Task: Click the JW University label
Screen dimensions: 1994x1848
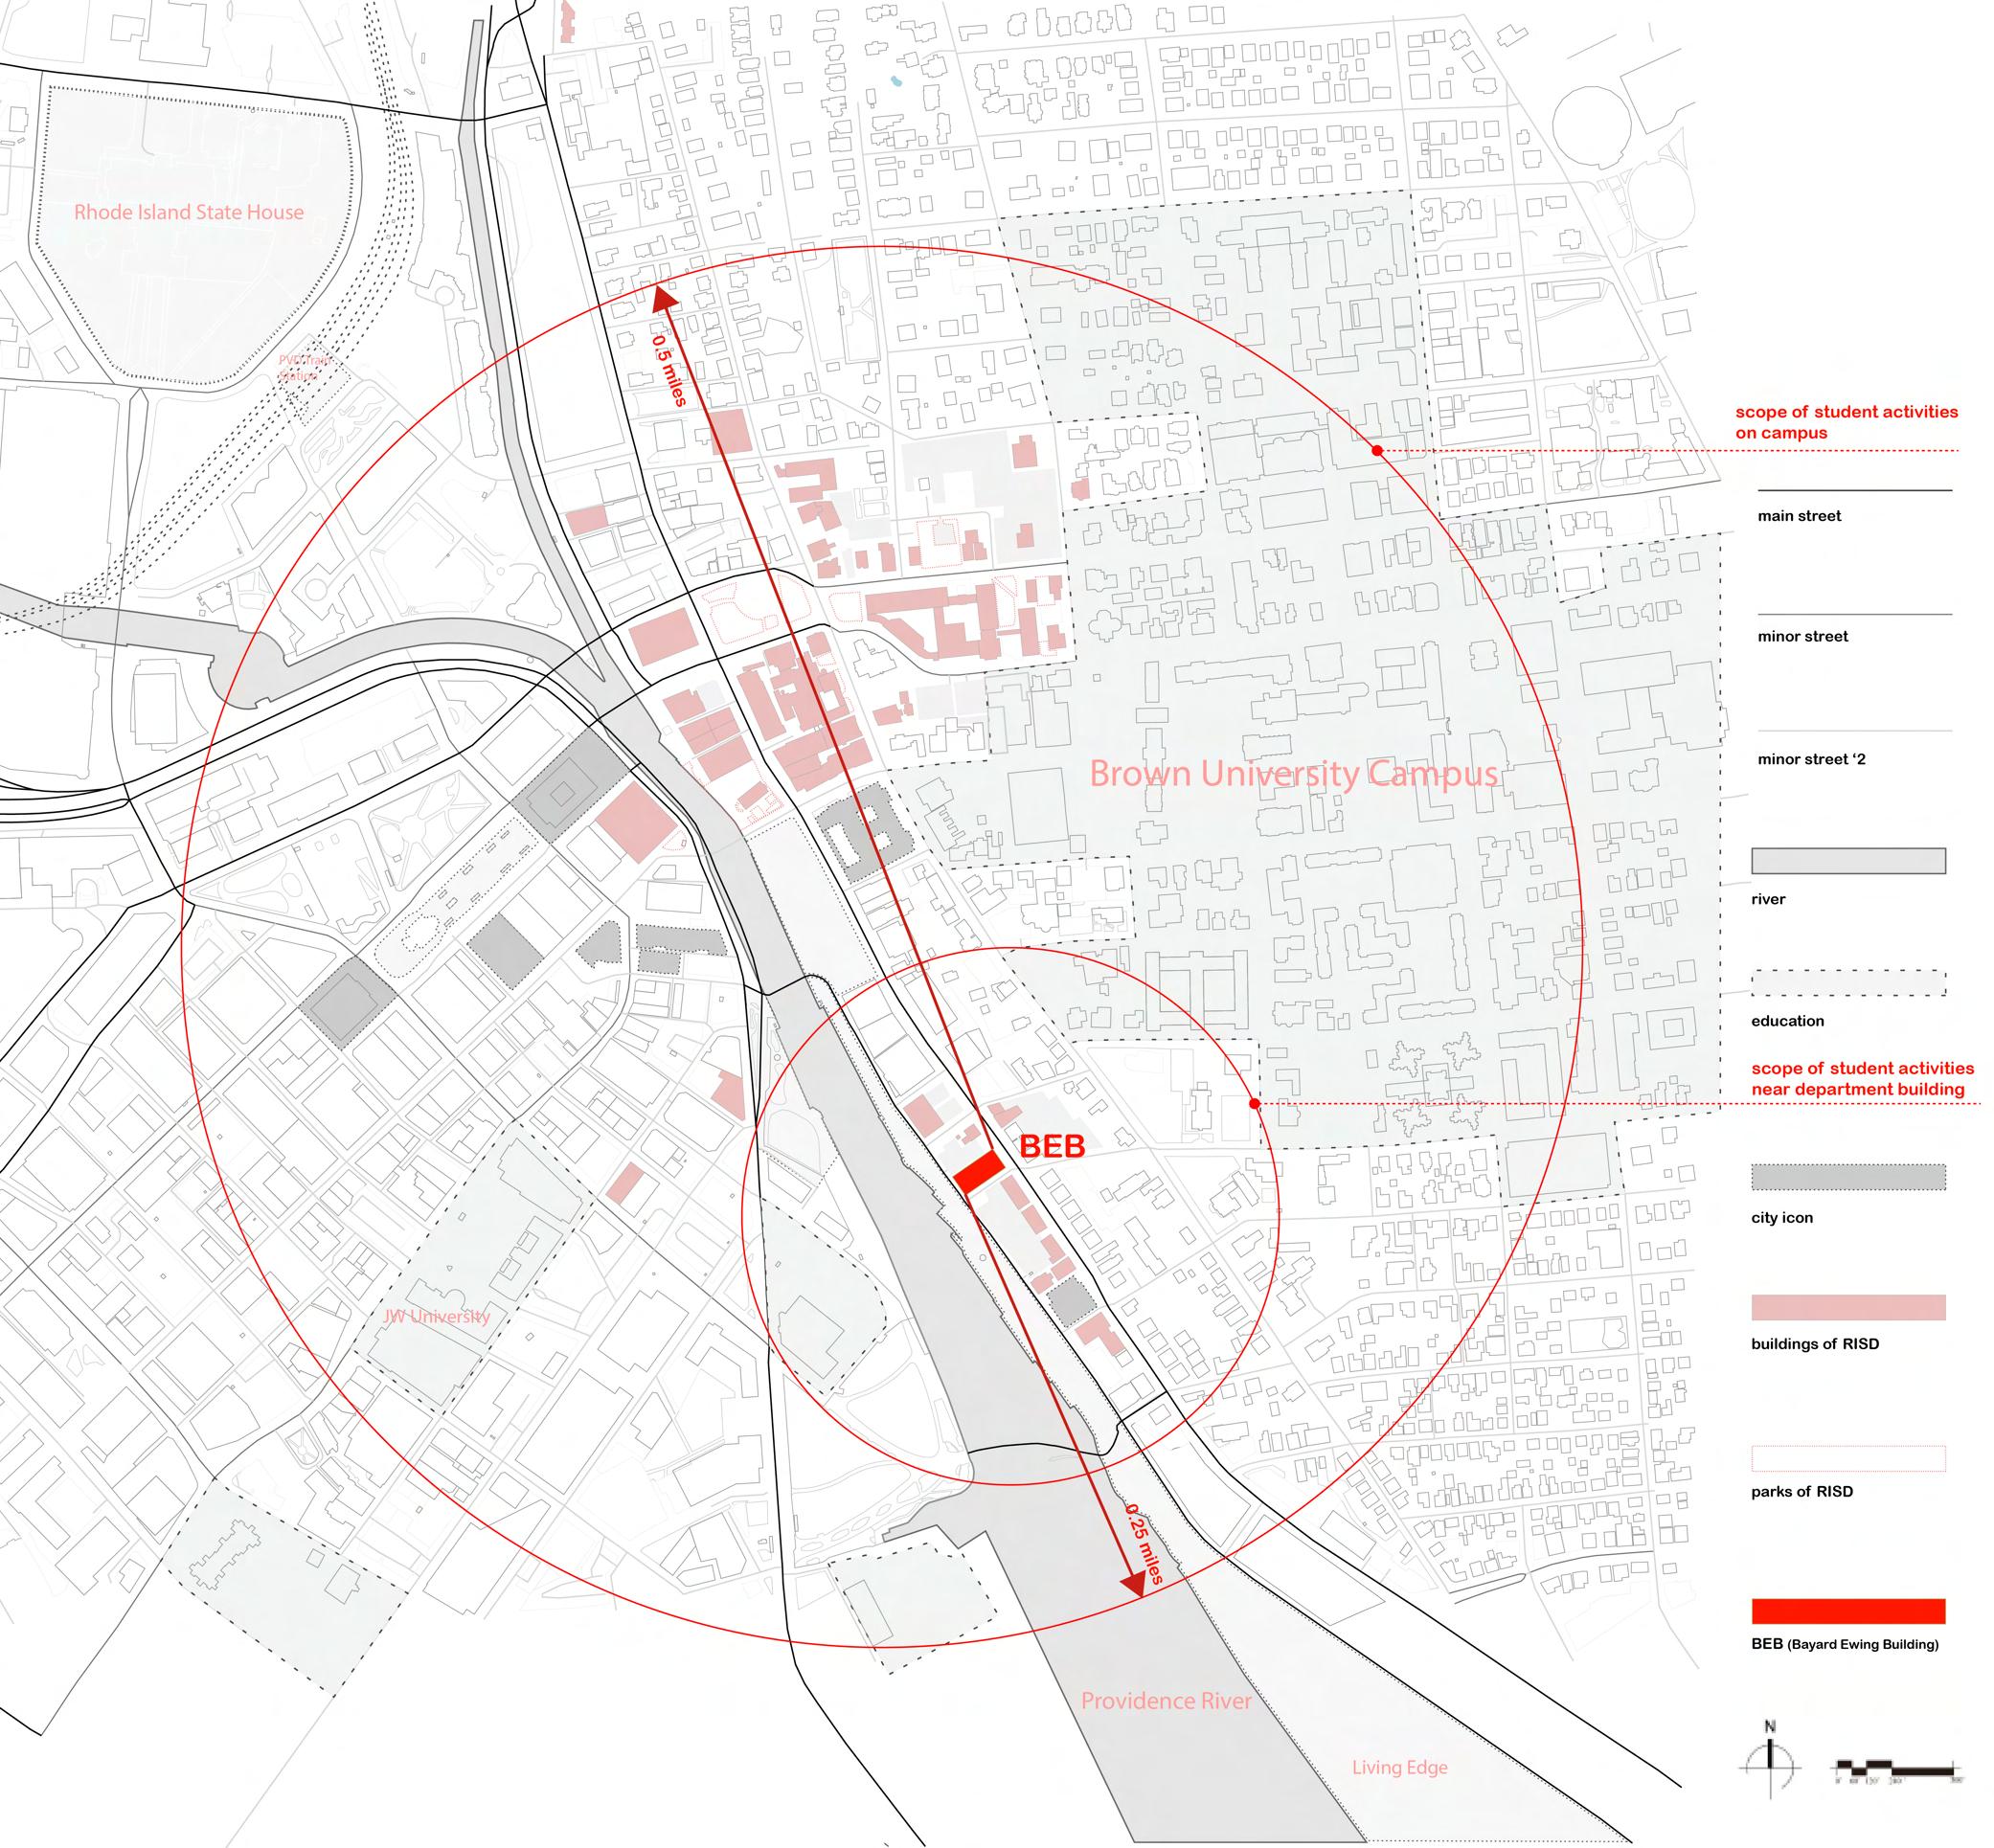Action: (x=437, y=1316)
